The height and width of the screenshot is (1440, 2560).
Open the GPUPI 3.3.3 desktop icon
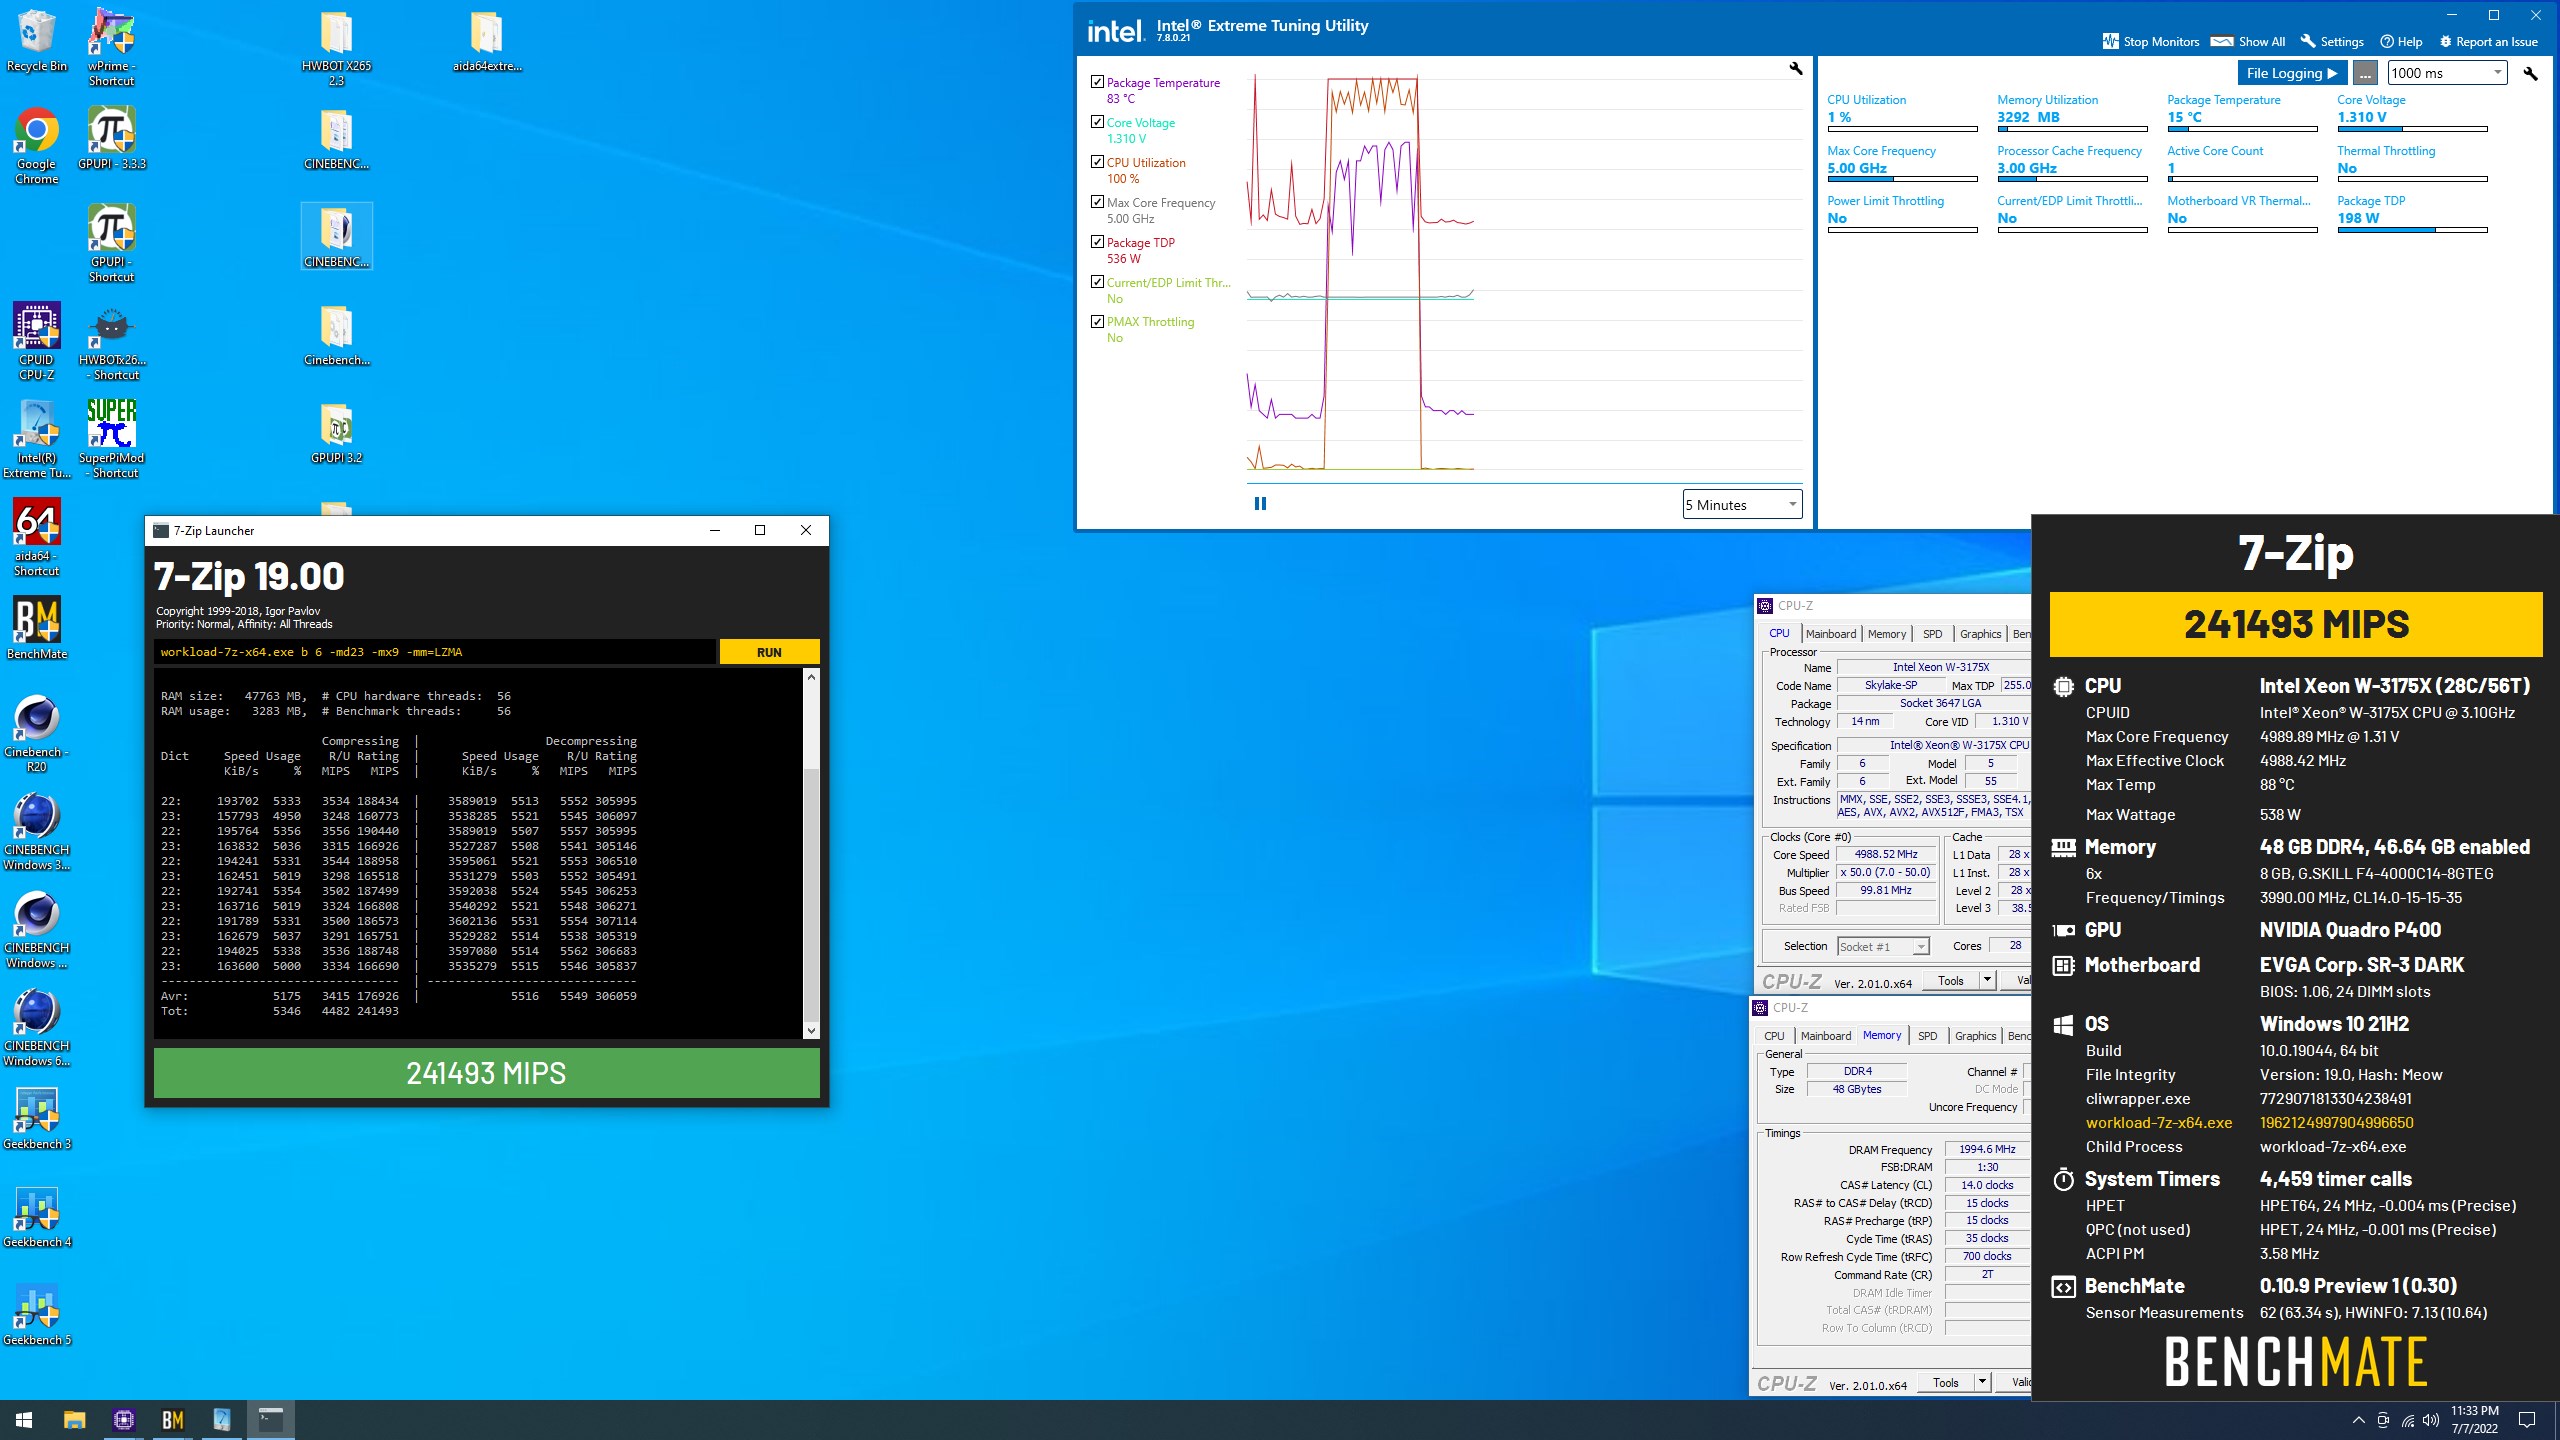pos(111,138)
